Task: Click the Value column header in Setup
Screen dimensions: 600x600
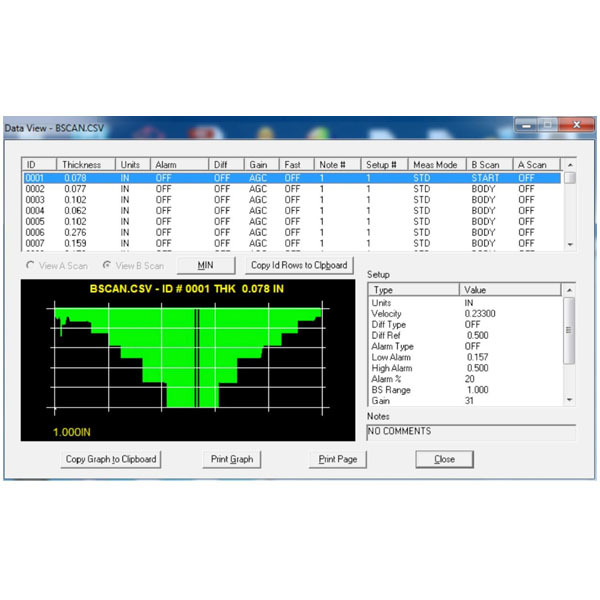Action: (508, 289)
